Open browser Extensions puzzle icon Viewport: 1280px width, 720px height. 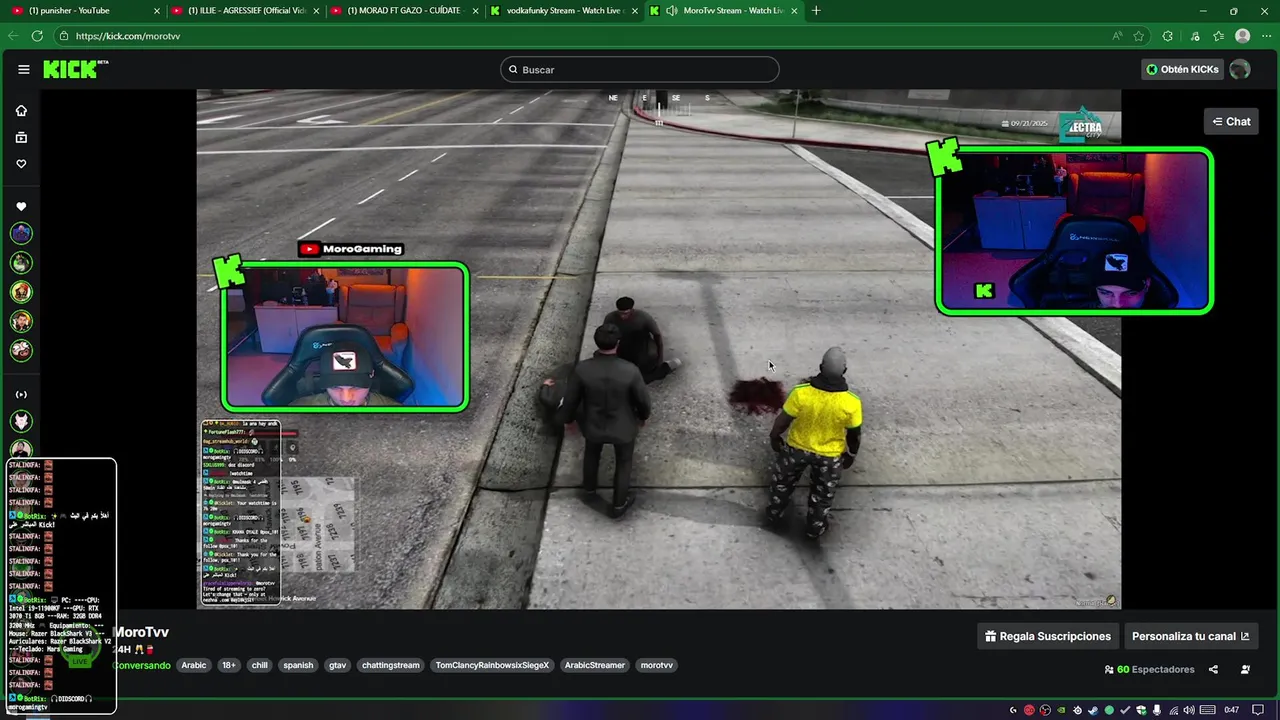1167,36
